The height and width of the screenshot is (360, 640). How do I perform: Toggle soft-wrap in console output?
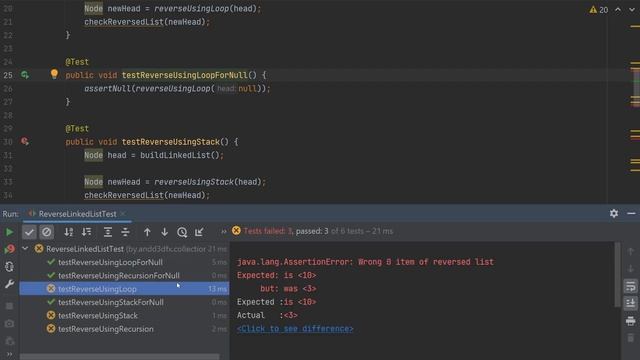(631, 286)
